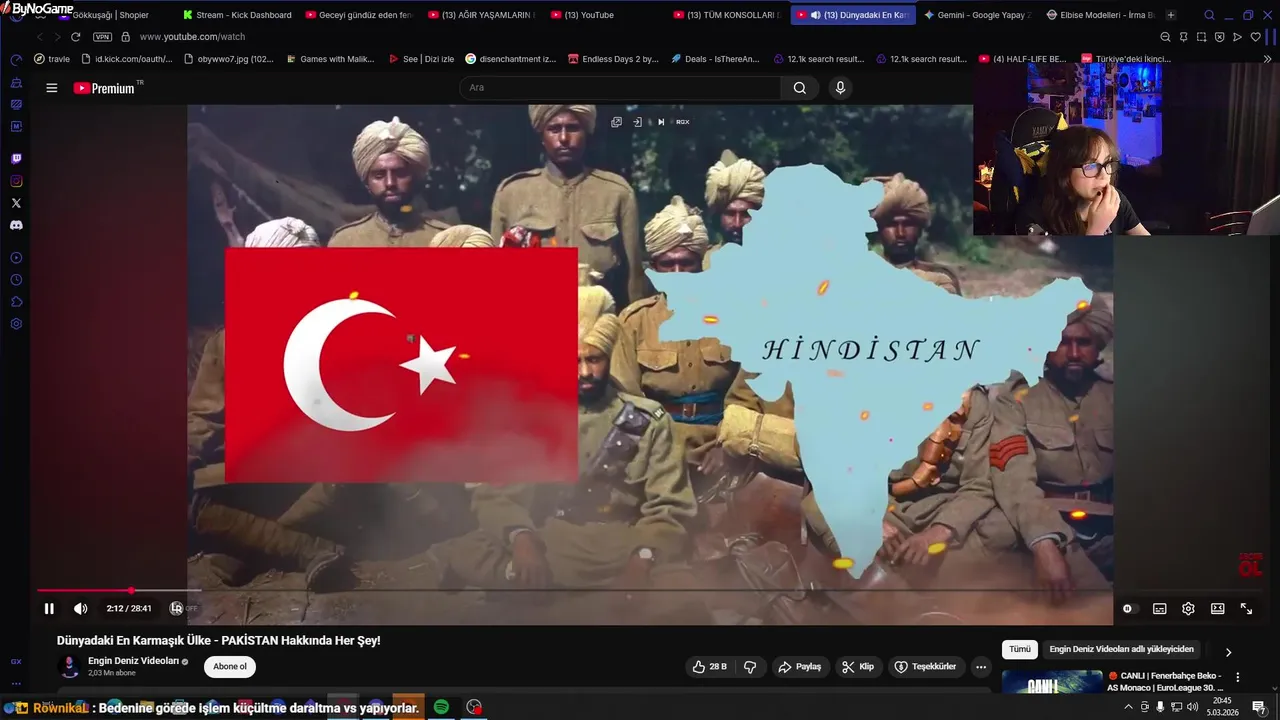Open the Discord sidebar panel
Screen dimensions: 1280x720
tap(16, 225)
